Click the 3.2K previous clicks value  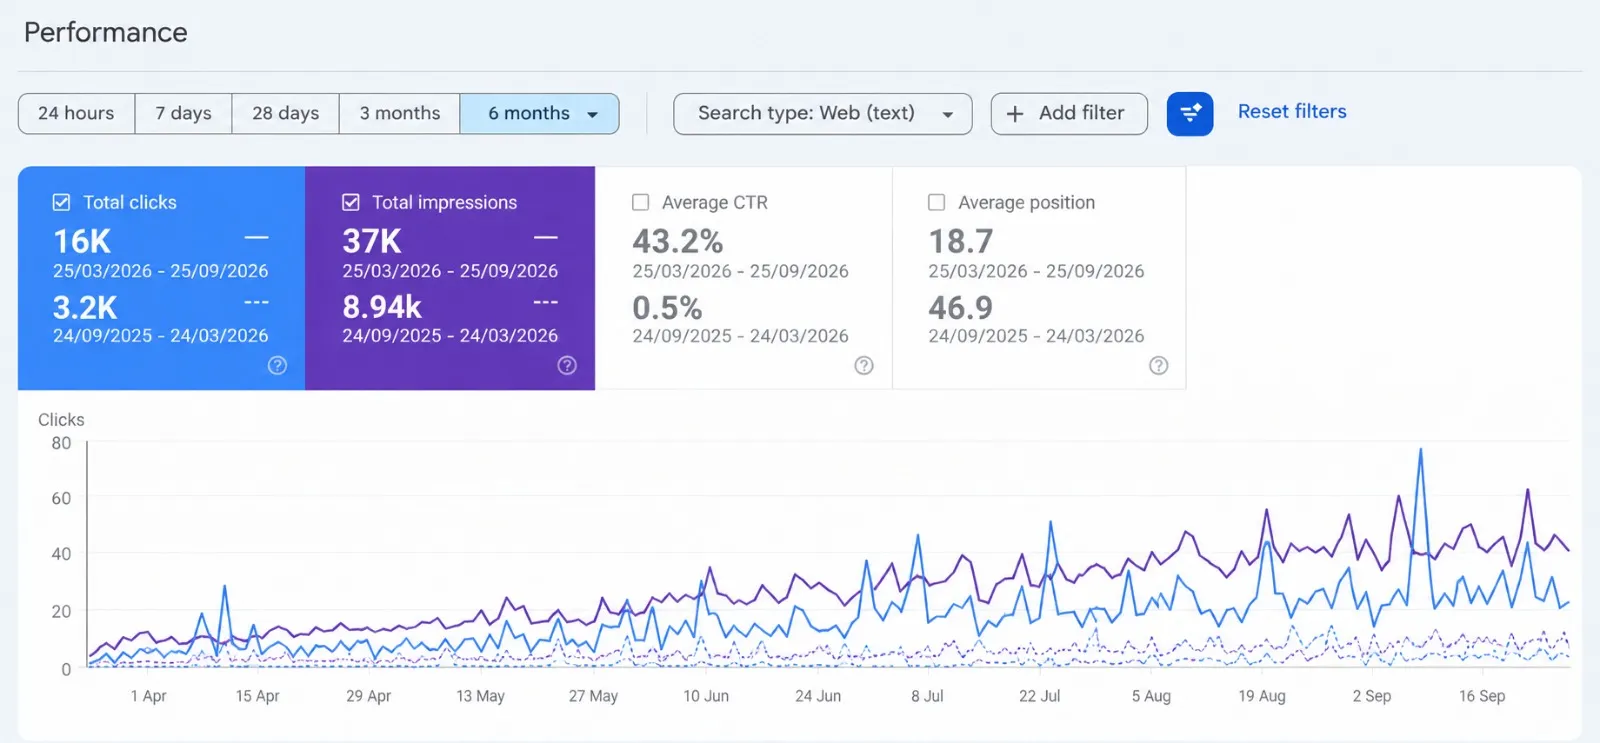85,308
